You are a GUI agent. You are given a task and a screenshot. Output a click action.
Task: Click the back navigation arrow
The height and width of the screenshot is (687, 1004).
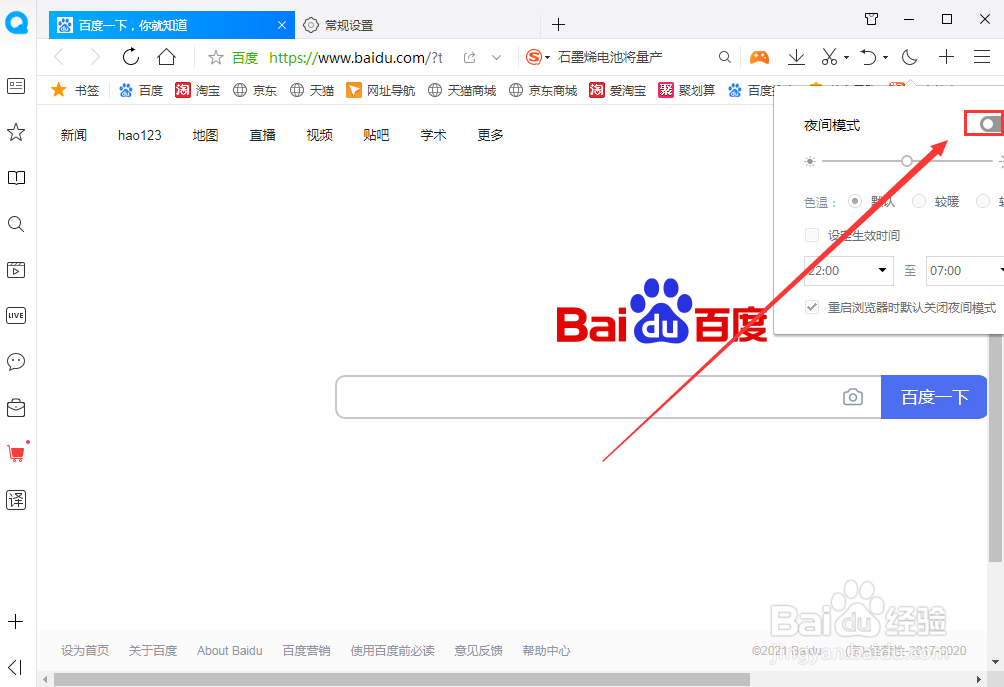click(59, 57)
